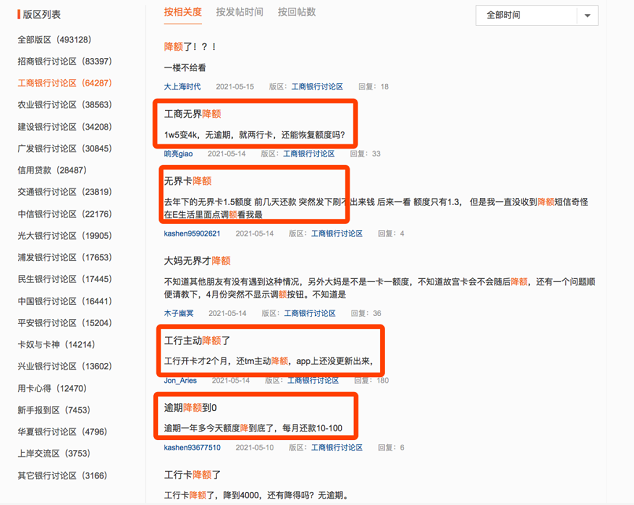This screenshot has width=634, height=505.
Task: Select 农业银行讨论区 (38563) in sidebar
Action: (65, 105)
